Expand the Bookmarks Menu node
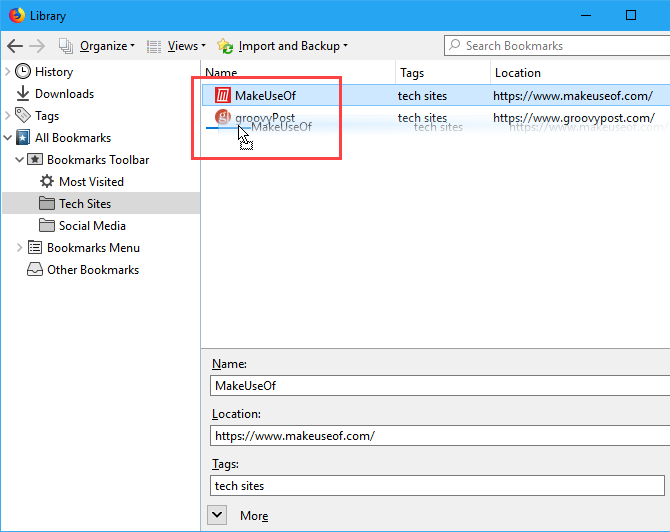The width and height of the screenshot is (670, 532). (19, 248)
